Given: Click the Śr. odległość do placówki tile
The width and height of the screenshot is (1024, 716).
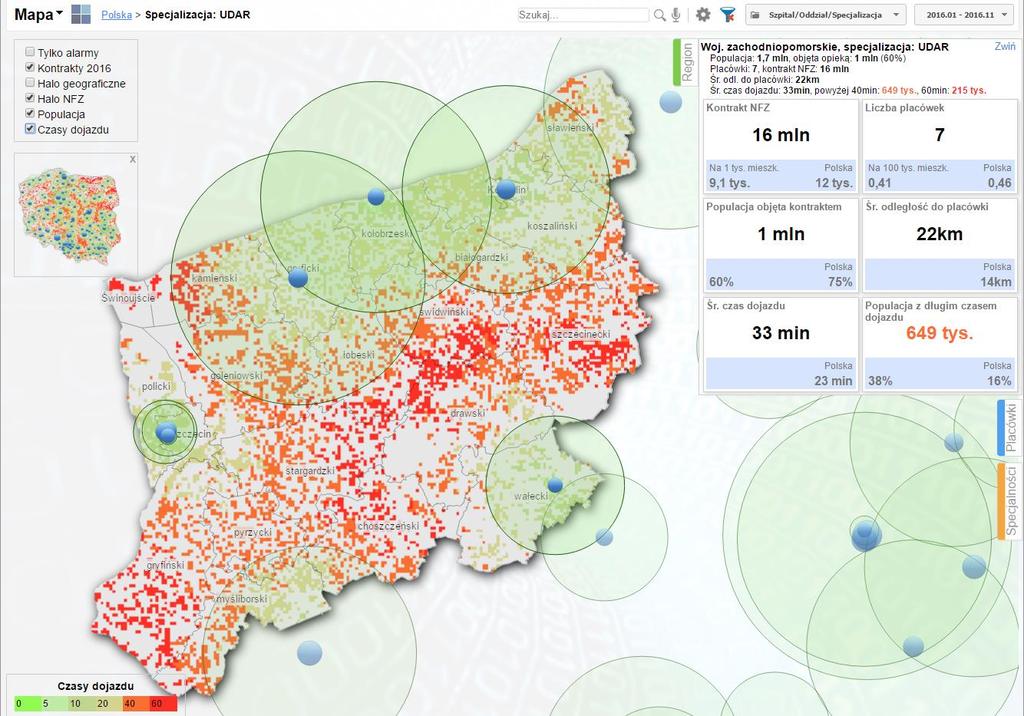Looking at the screenshot, I should 940,245.
